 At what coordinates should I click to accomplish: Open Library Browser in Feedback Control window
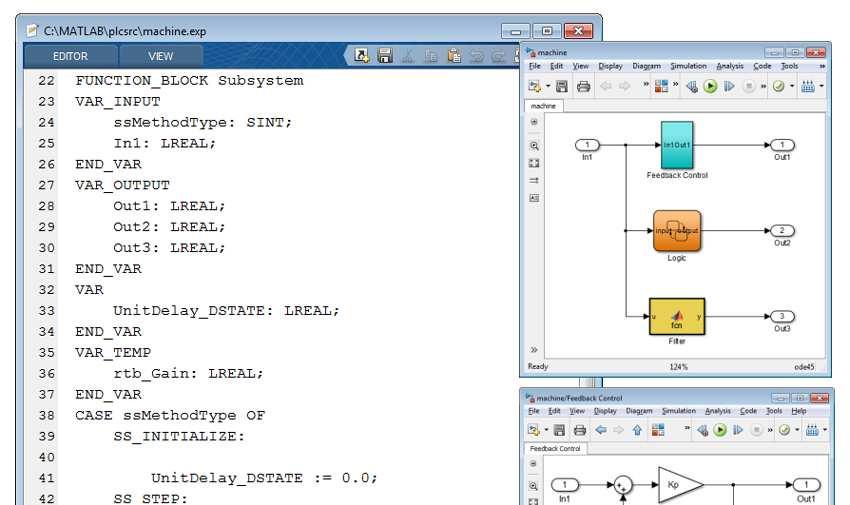point(658,430)
